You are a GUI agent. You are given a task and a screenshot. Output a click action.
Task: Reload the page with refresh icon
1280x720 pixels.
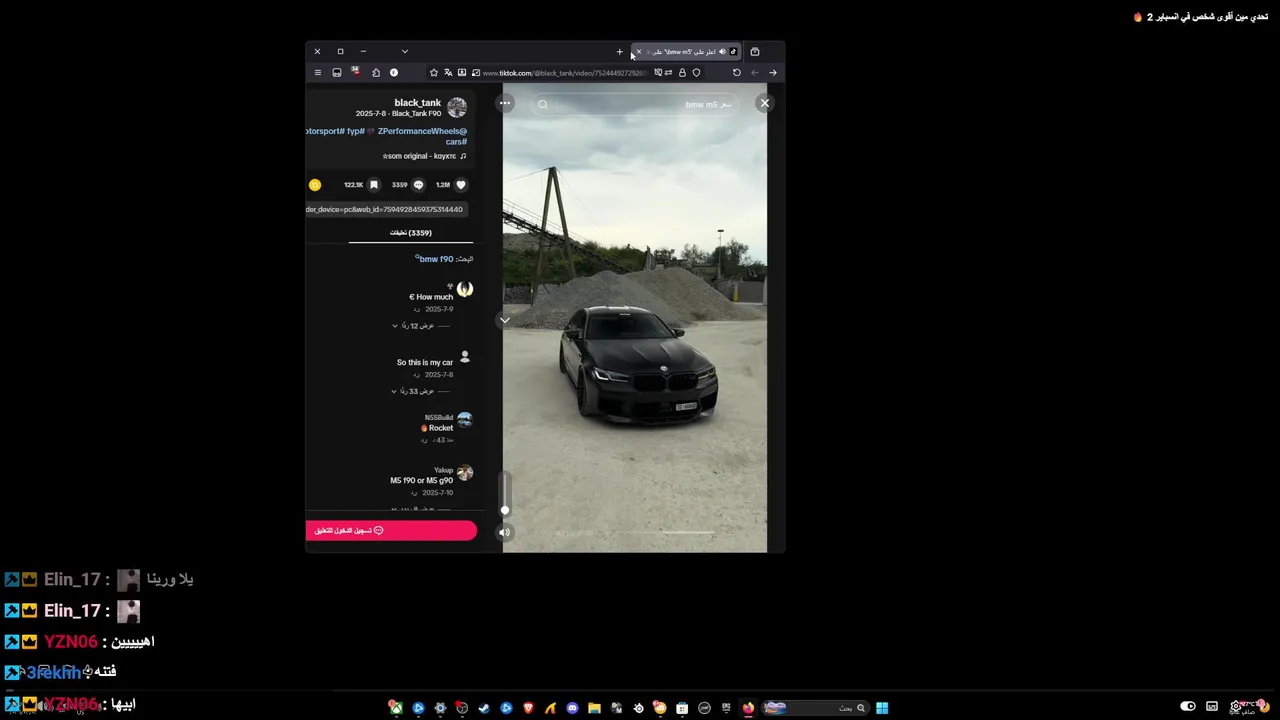[737, 72]
